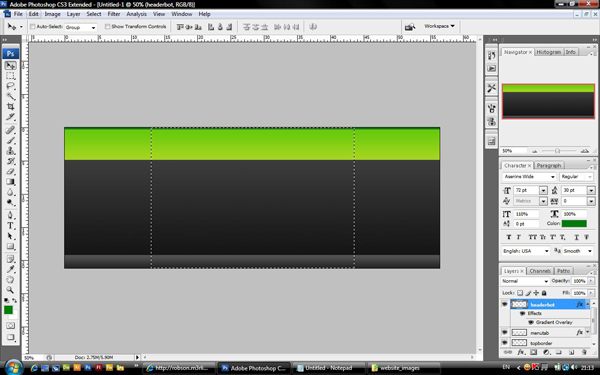Add a layer mask to headerbot
Screen dimensions: 600x375
coord(533,352)
